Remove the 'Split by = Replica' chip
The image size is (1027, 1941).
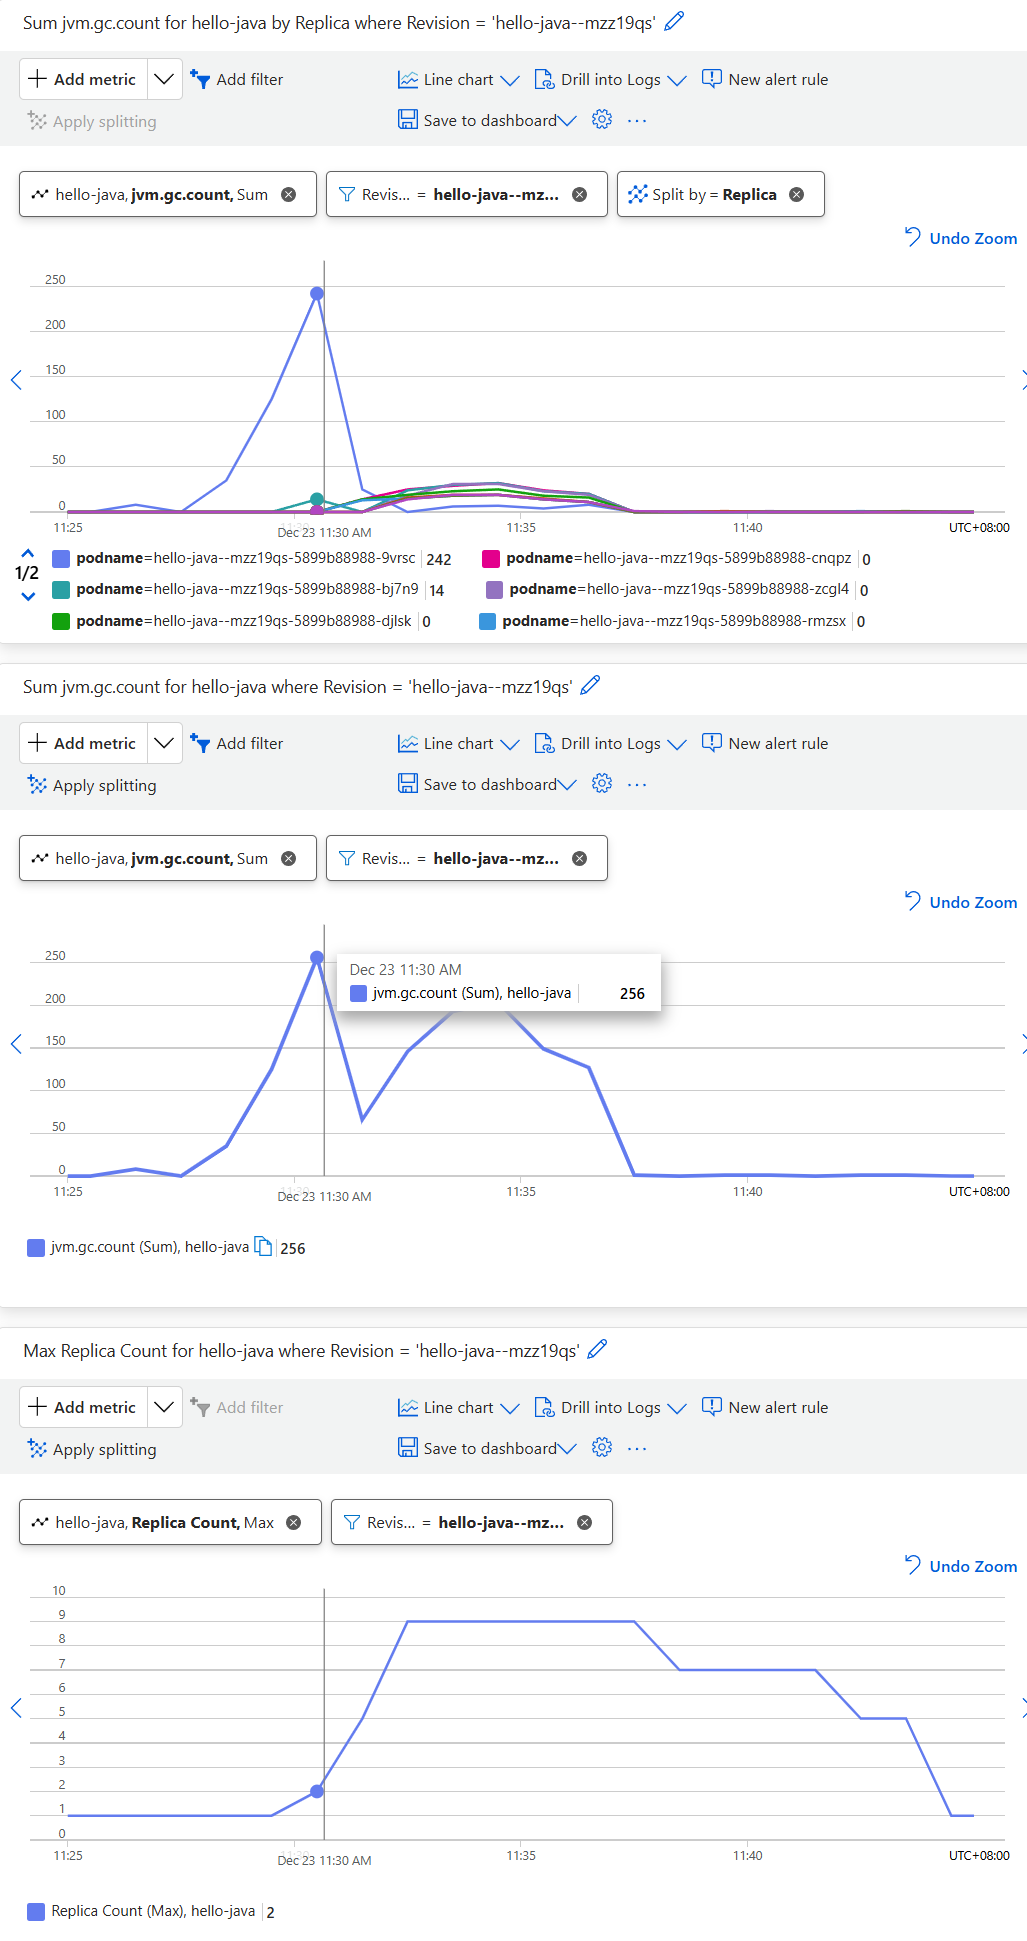click(797, 195)
